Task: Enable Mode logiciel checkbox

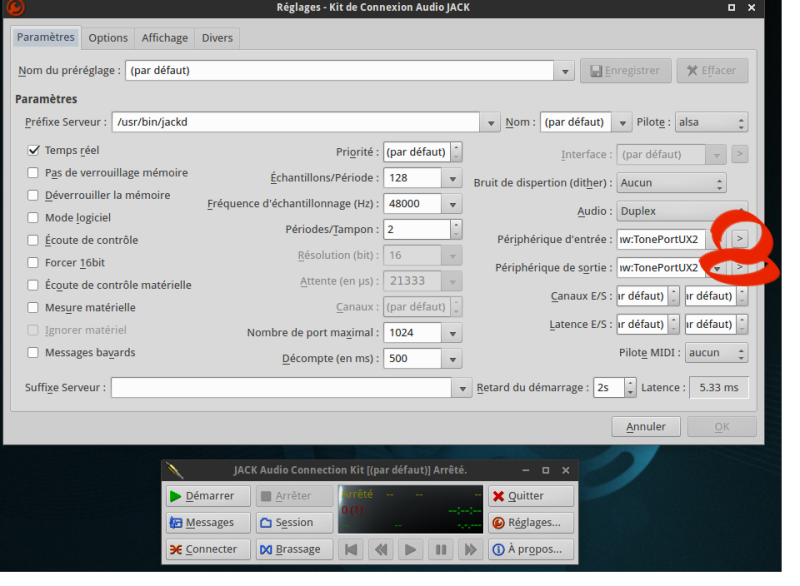Action: [33, 217]
